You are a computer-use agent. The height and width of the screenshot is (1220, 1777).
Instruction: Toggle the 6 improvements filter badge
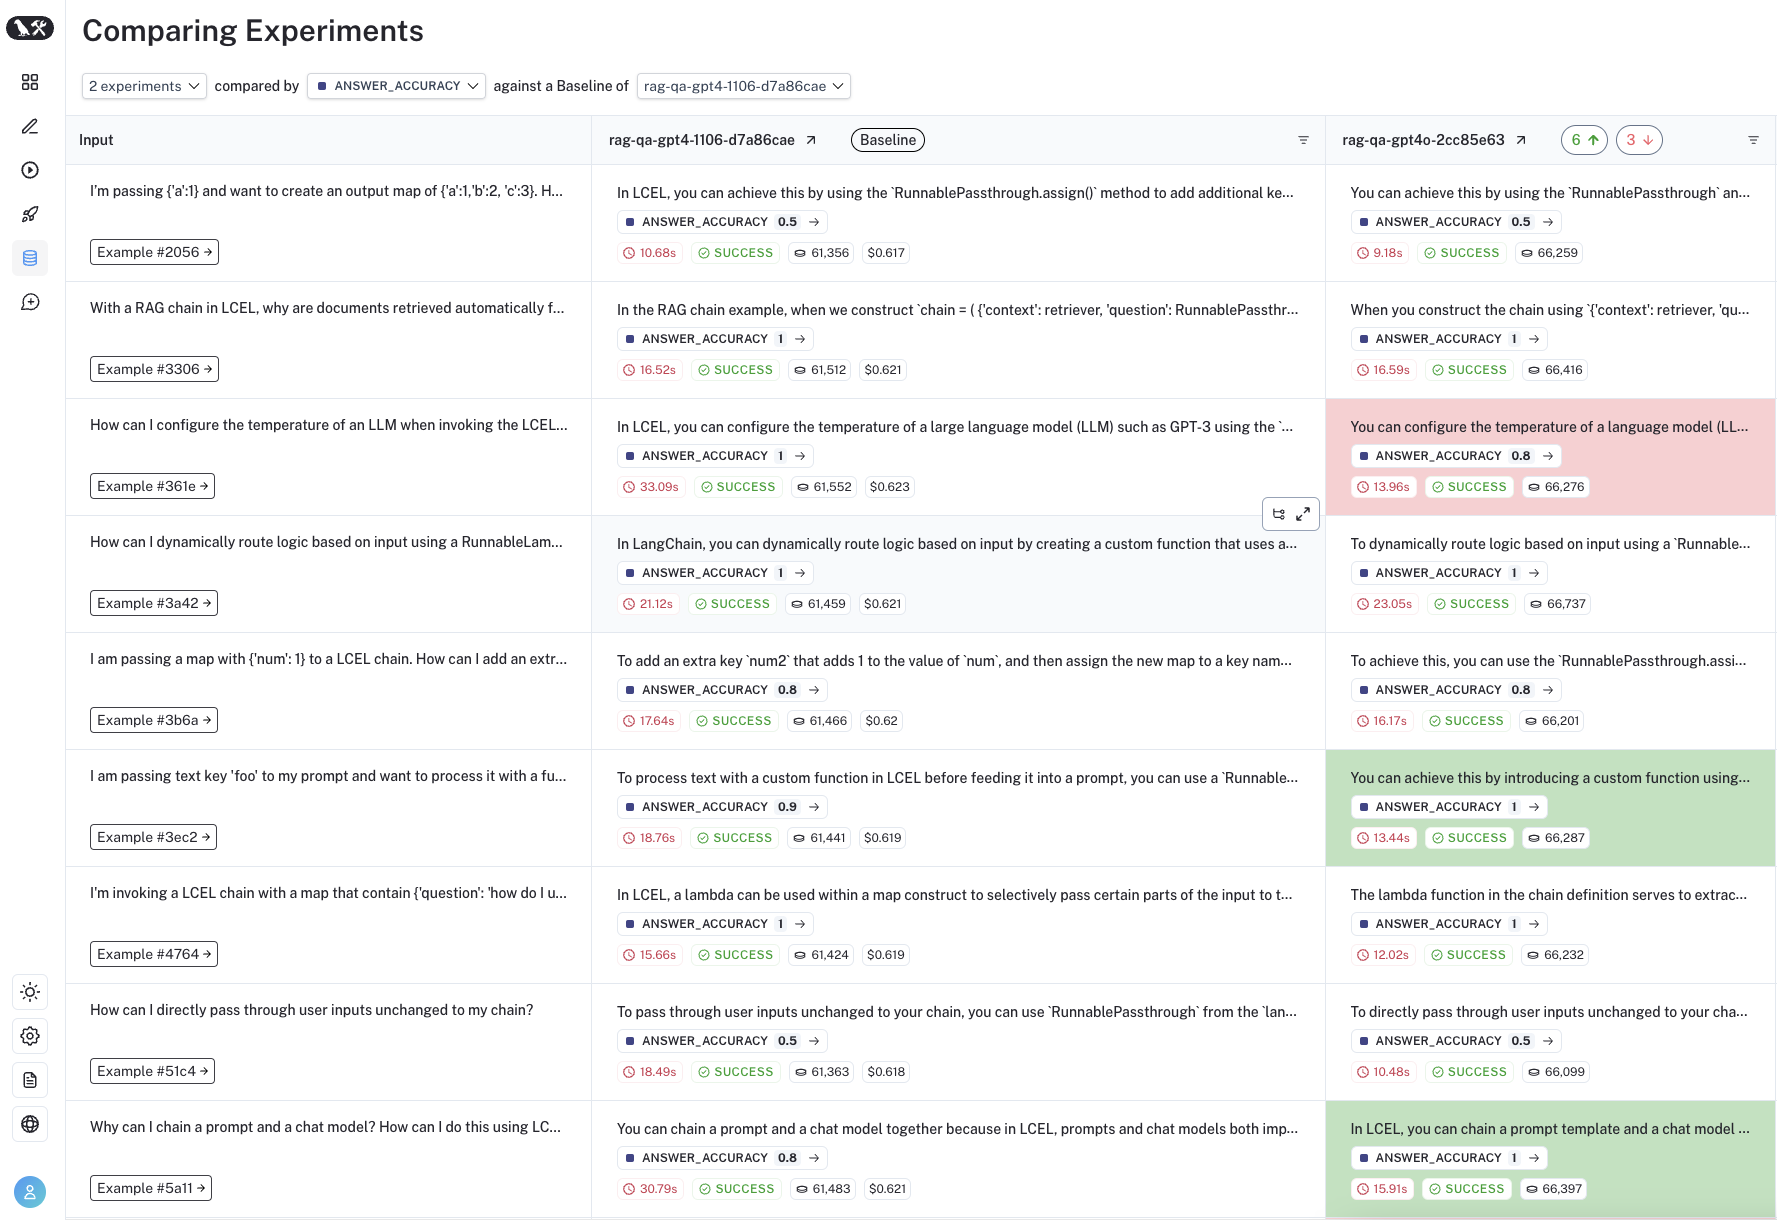[x=1584, y=140]
